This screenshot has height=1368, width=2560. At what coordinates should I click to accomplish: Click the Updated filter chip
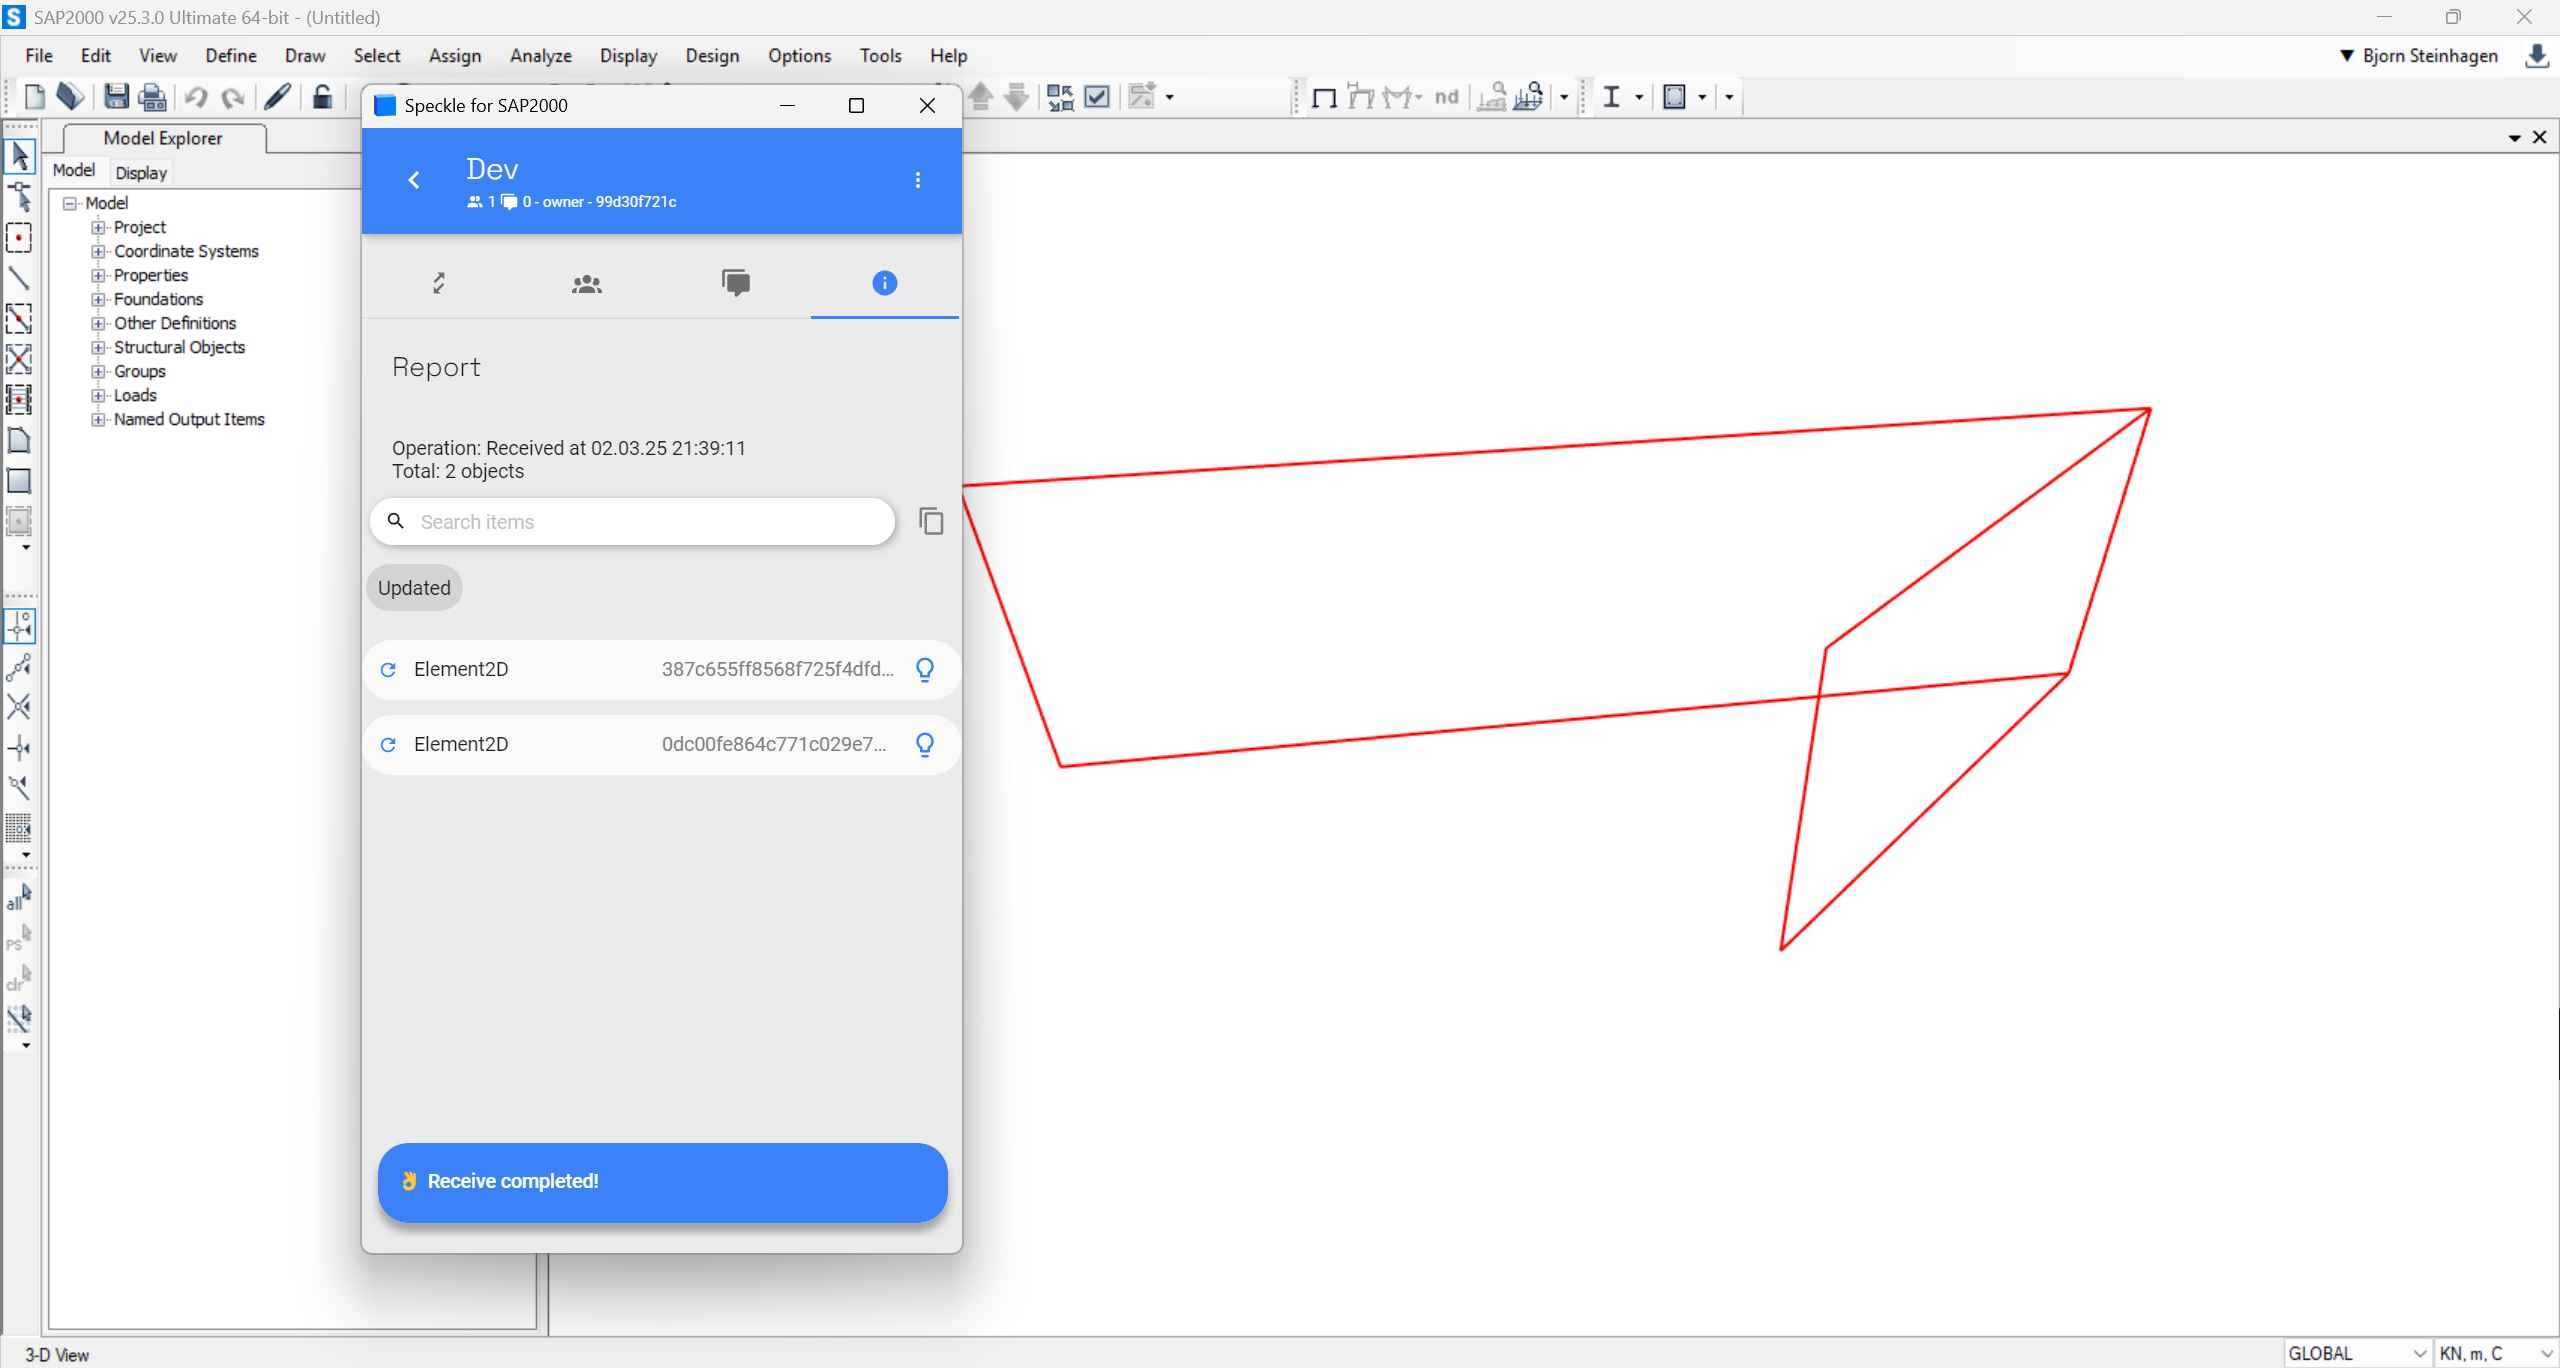(x=414, y=588)
